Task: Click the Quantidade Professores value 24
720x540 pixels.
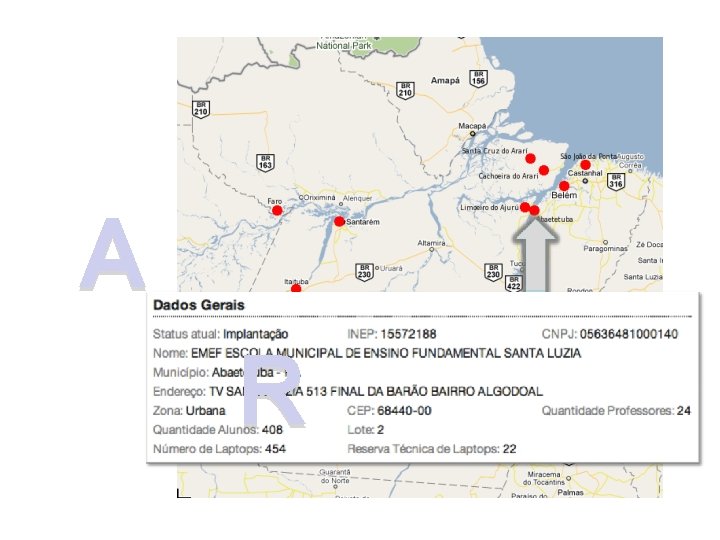Action: [684, 411]
